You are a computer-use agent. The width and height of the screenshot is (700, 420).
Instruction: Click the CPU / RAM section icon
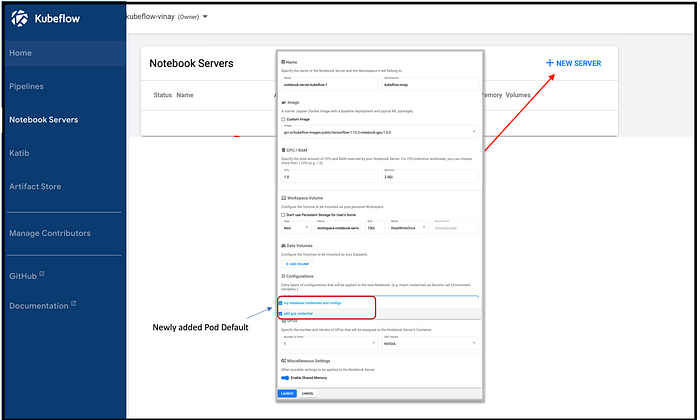pyautogui.click(x=283, y=150)
